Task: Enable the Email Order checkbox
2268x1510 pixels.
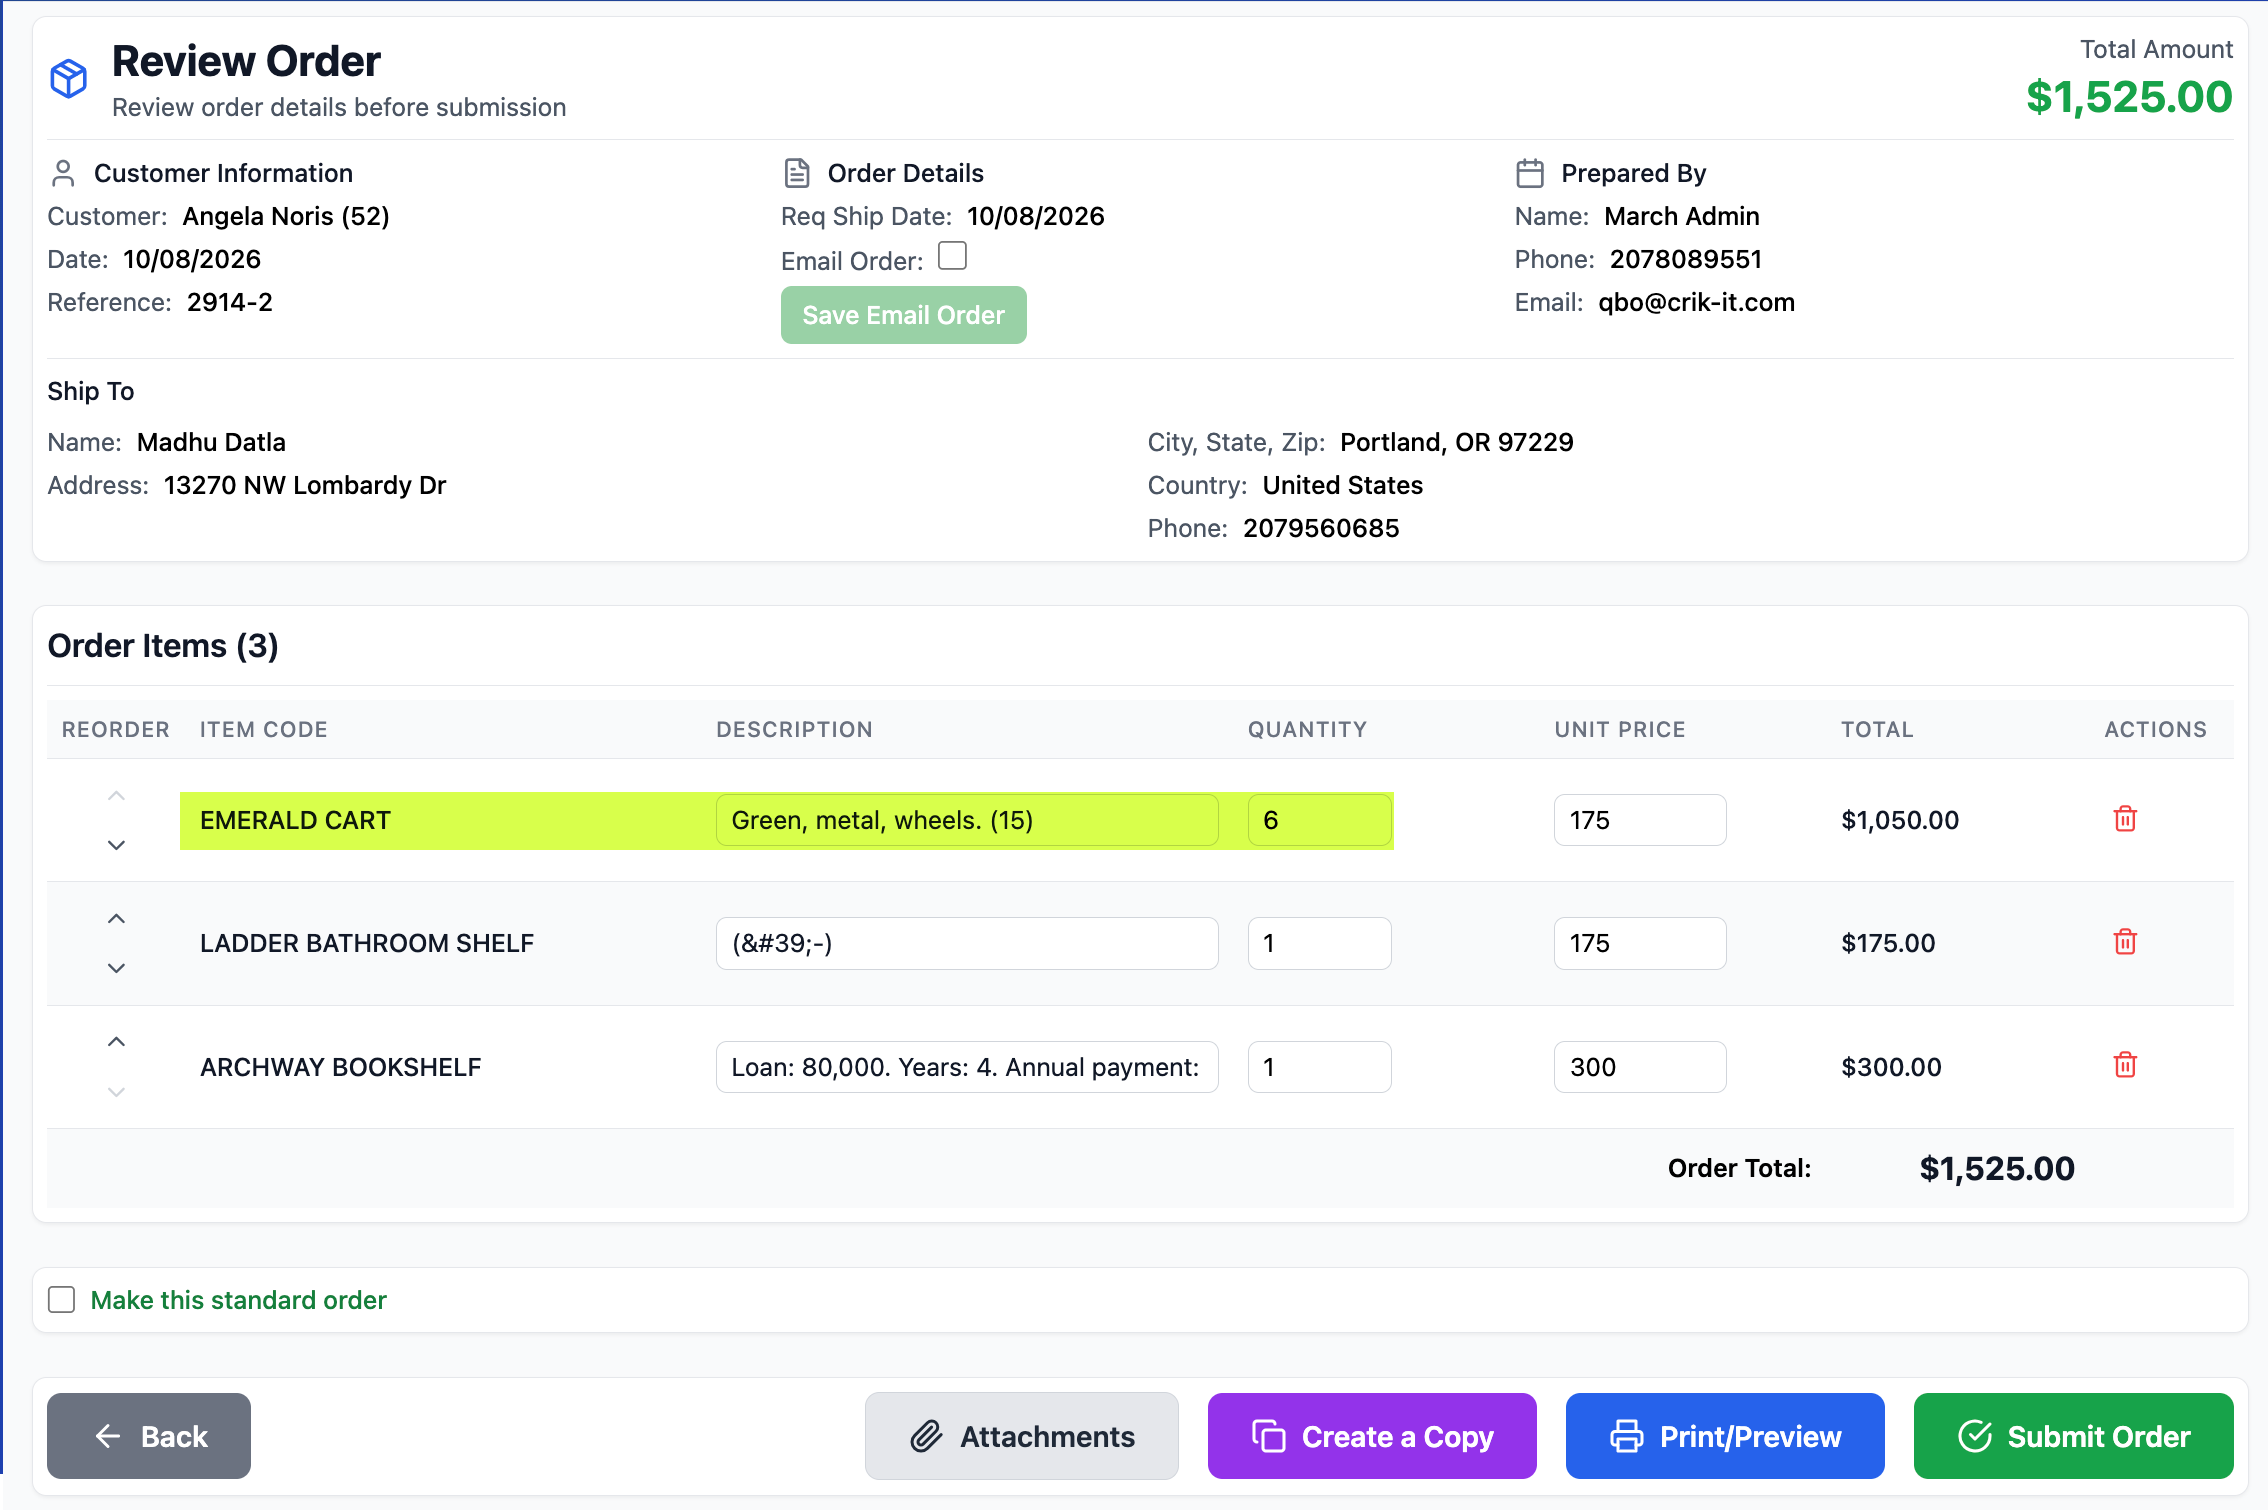Action: [x=953, y=257]
